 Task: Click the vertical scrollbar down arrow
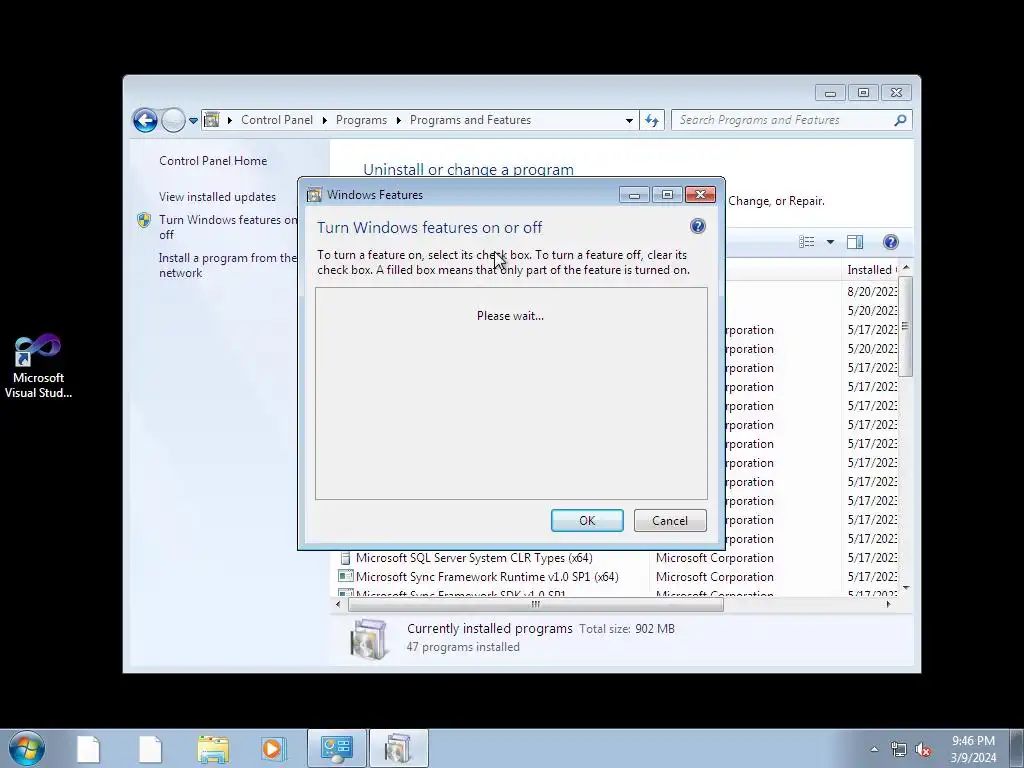pos(906,588)
